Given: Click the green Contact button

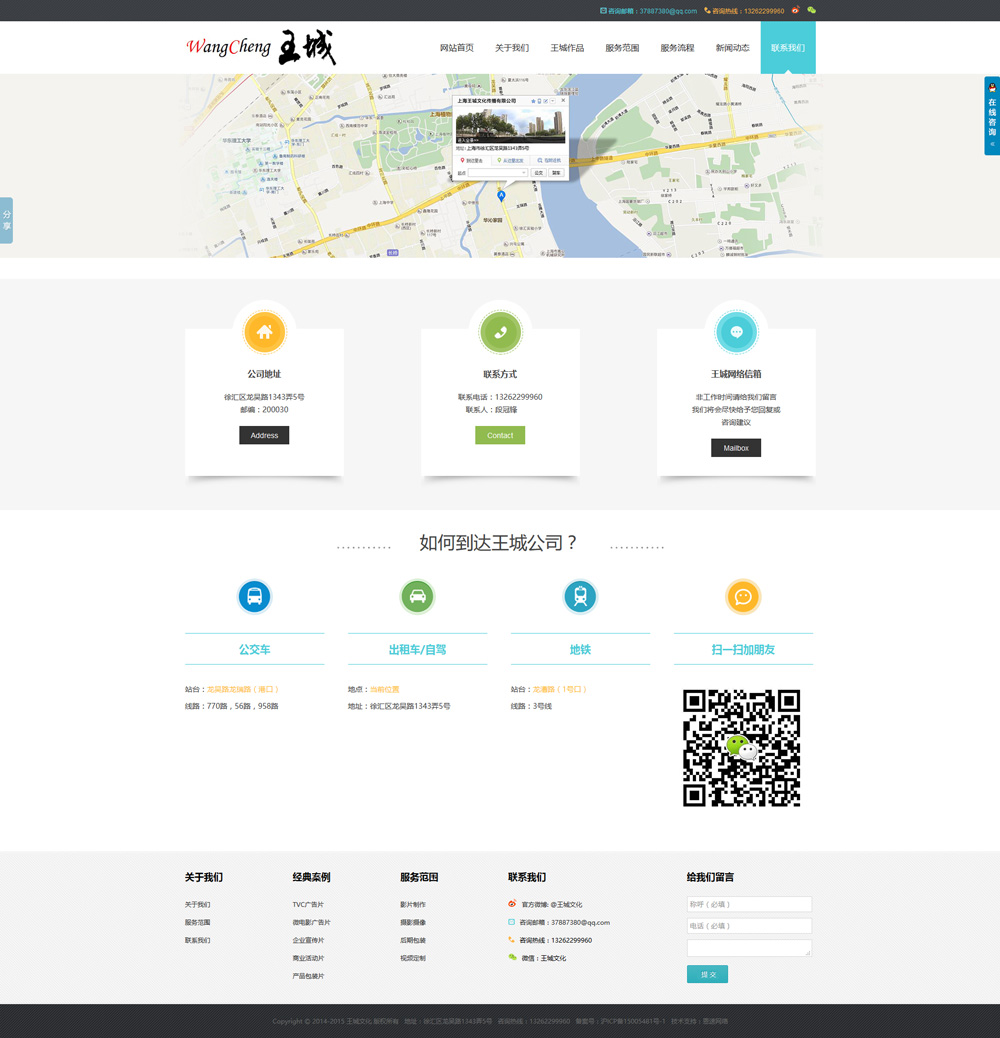Looking at the screenshot, I should point(500,435).
